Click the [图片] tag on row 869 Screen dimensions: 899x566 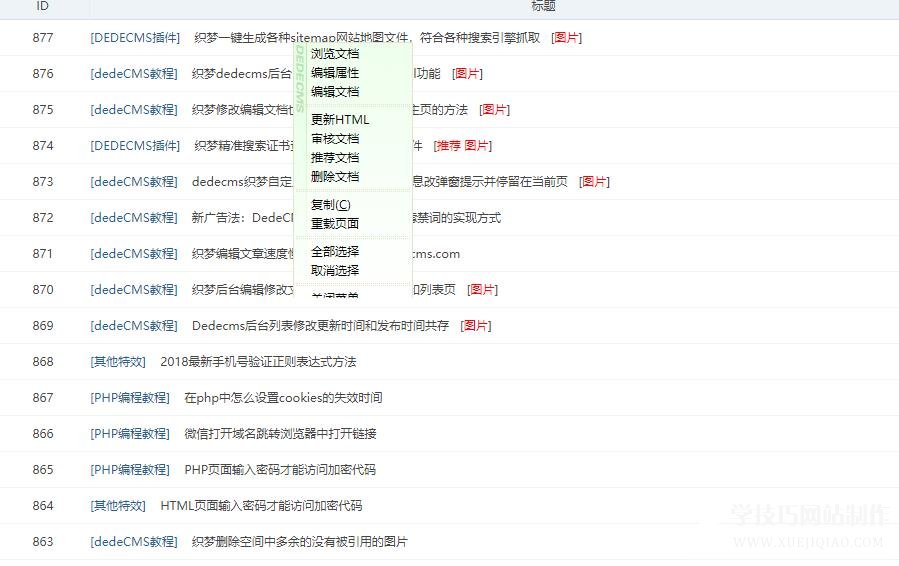pos(476,326)
